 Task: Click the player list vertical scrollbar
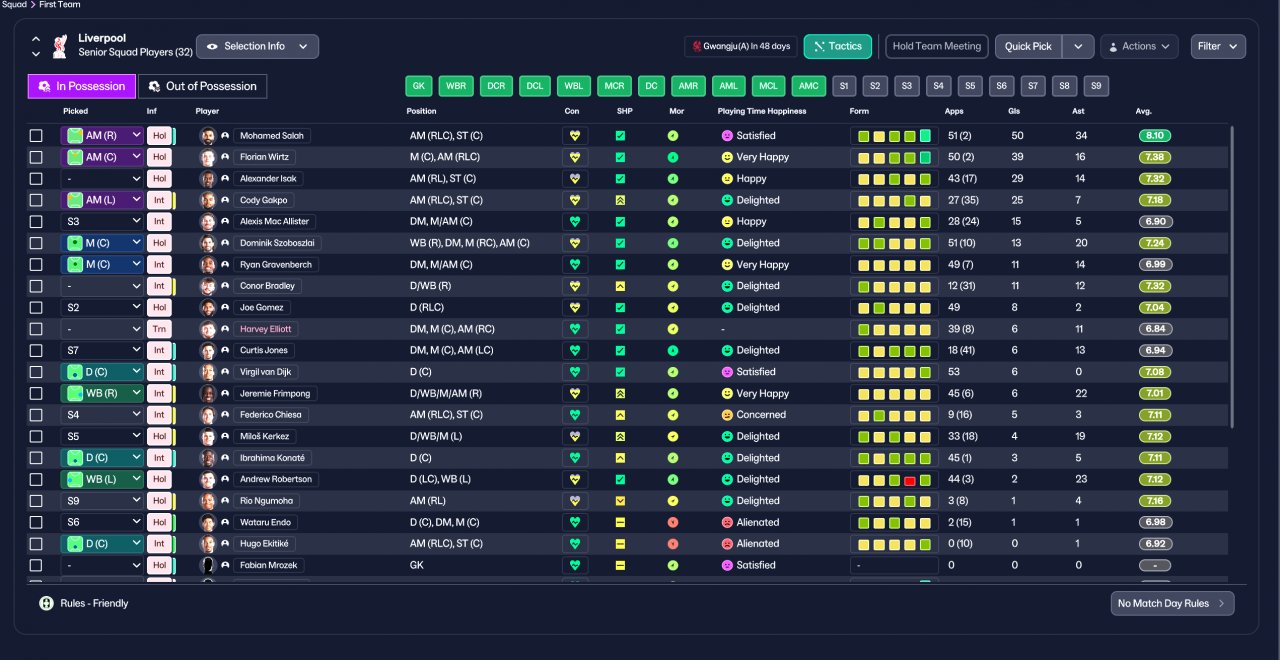coord(1232,277)
